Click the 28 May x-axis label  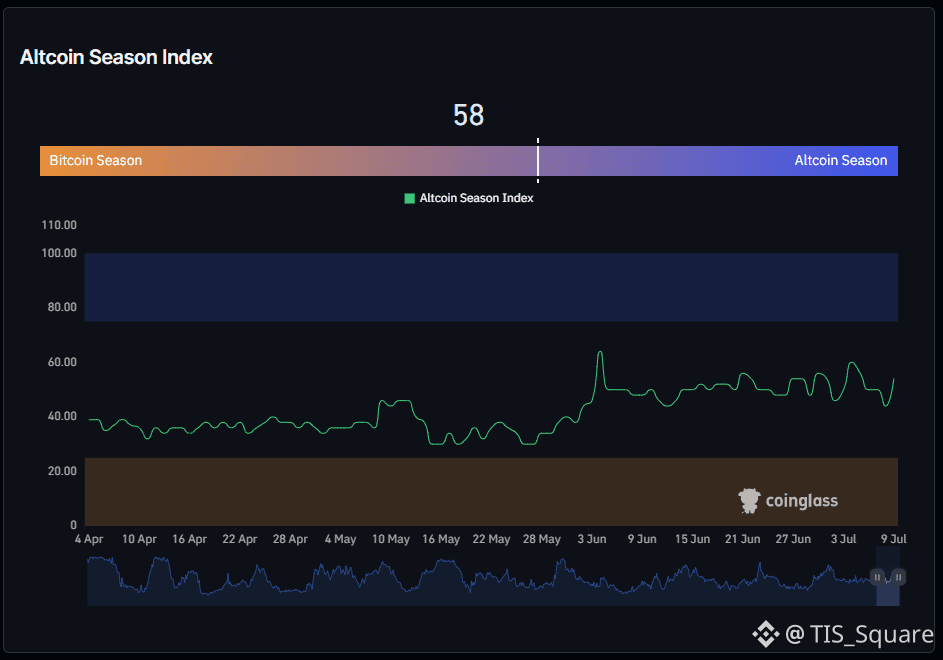tap(542, 539)
